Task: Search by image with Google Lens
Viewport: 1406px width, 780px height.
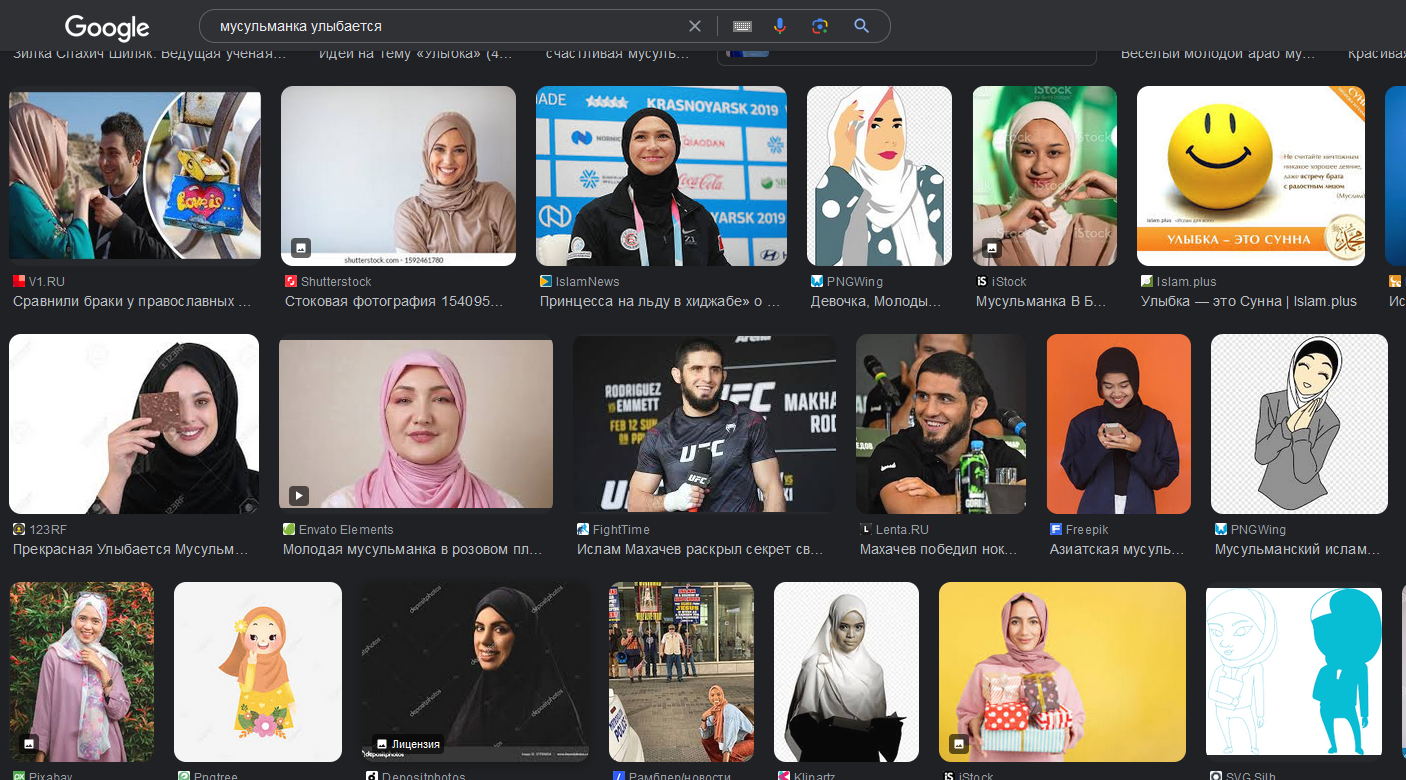Action: point(820,26)
